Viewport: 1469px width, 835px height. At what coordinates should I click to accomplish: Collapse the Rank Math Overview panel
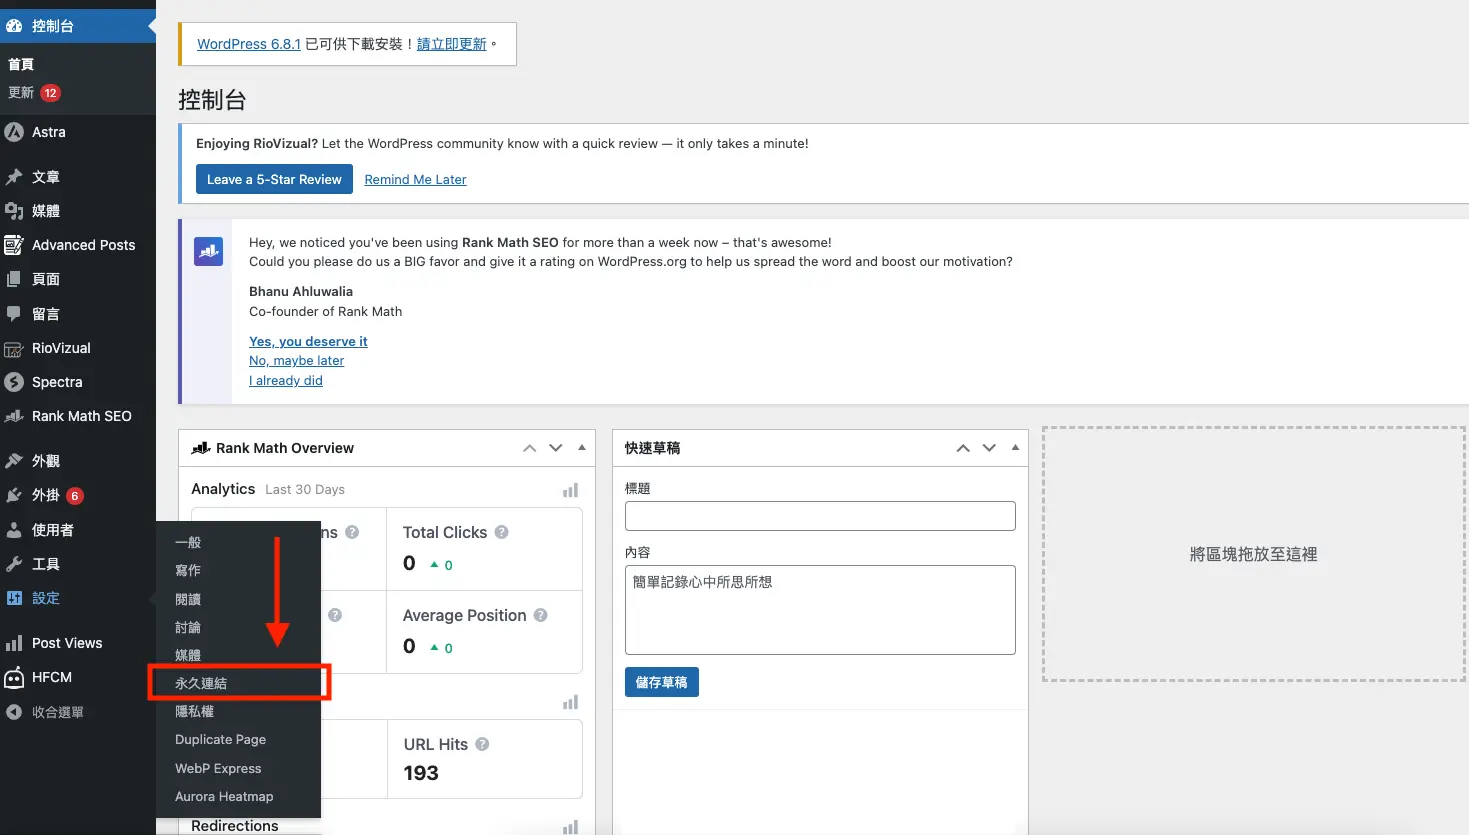(x=582, y=448)
